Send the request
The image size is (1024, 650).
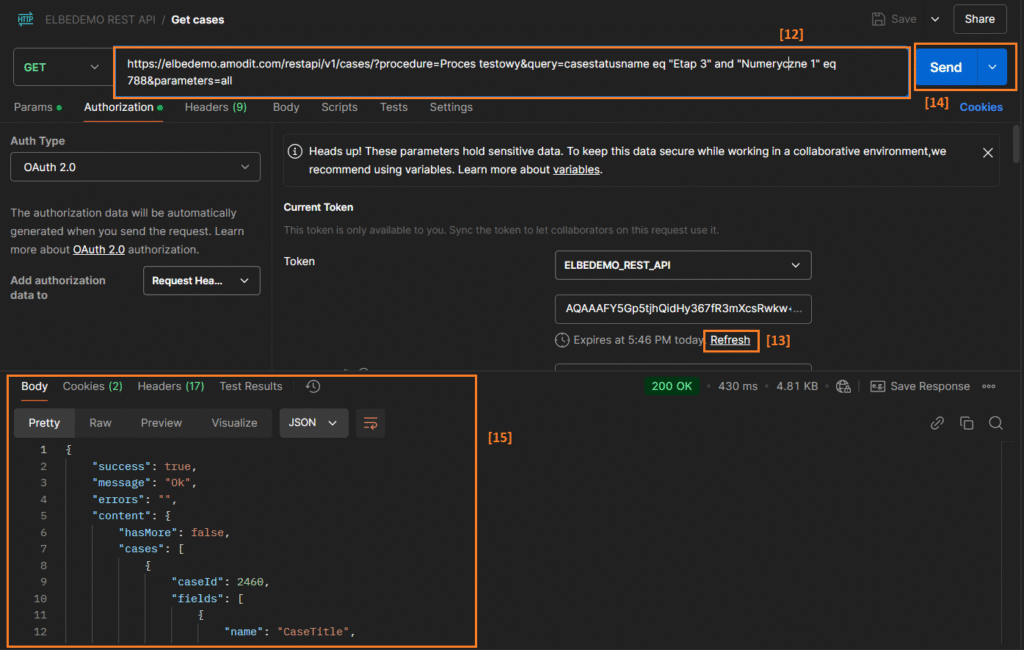[946, 67]
